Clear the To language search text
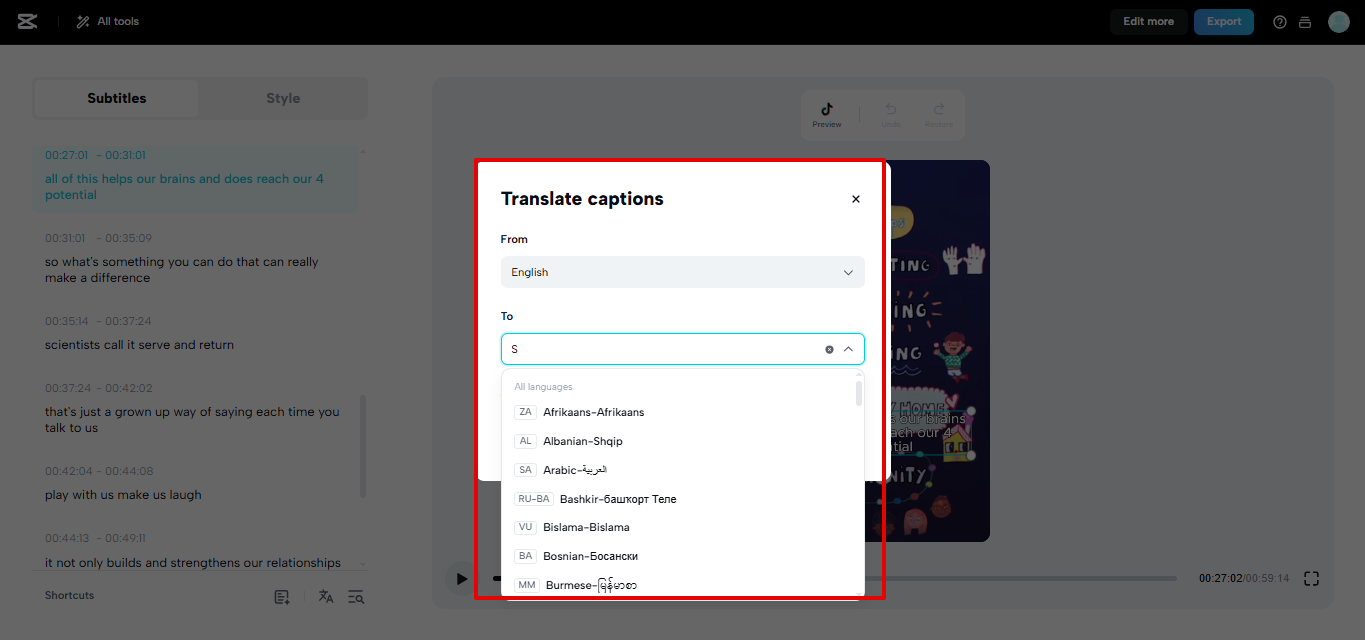 pyautogui.click(x=829, y=349)
